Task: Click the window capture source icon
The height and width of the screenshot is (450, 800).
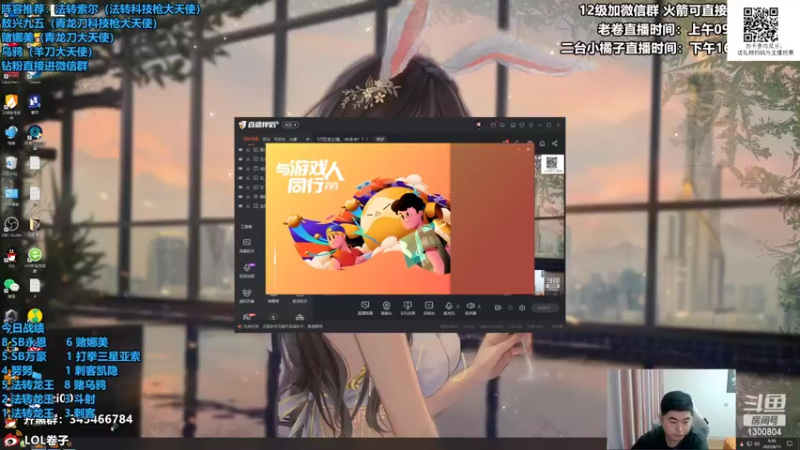Action: coord(408,307)
